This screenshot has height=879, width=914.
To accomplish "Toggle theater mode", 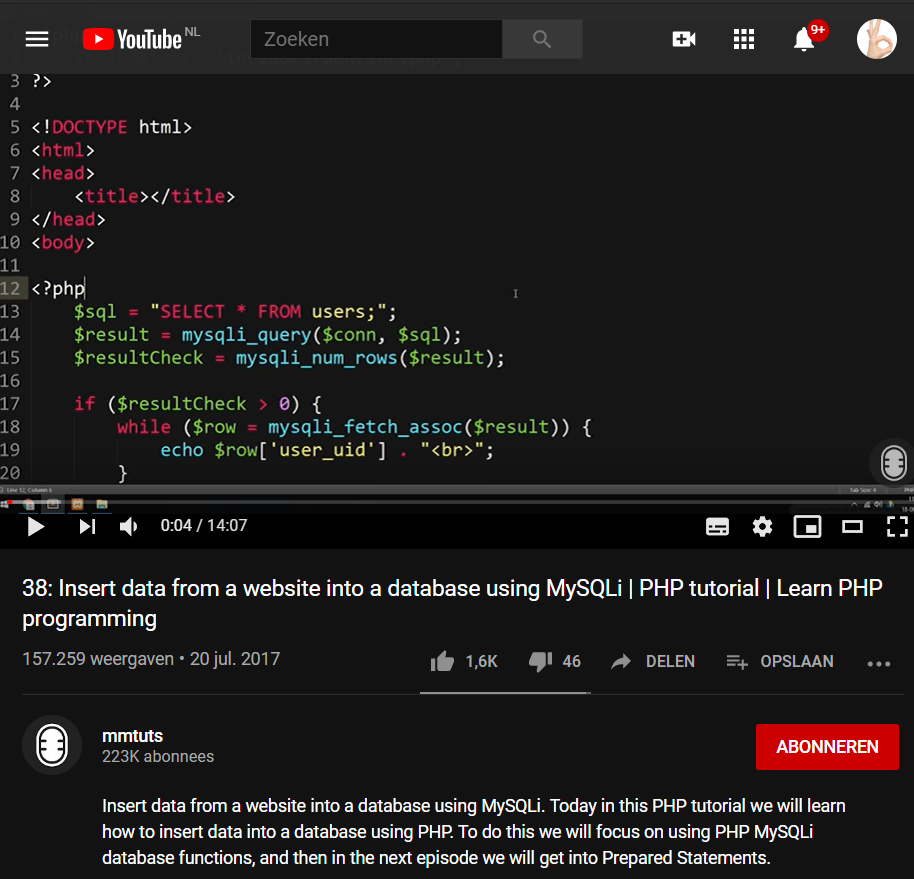I will coord(852,527).
